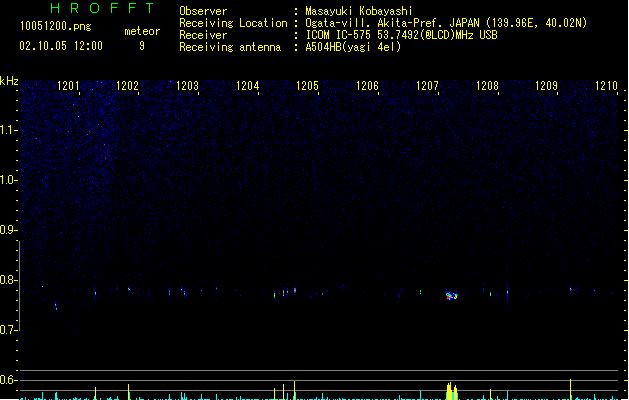Click the 1201 time marker

pyautogui.click(x=68, y=86)
